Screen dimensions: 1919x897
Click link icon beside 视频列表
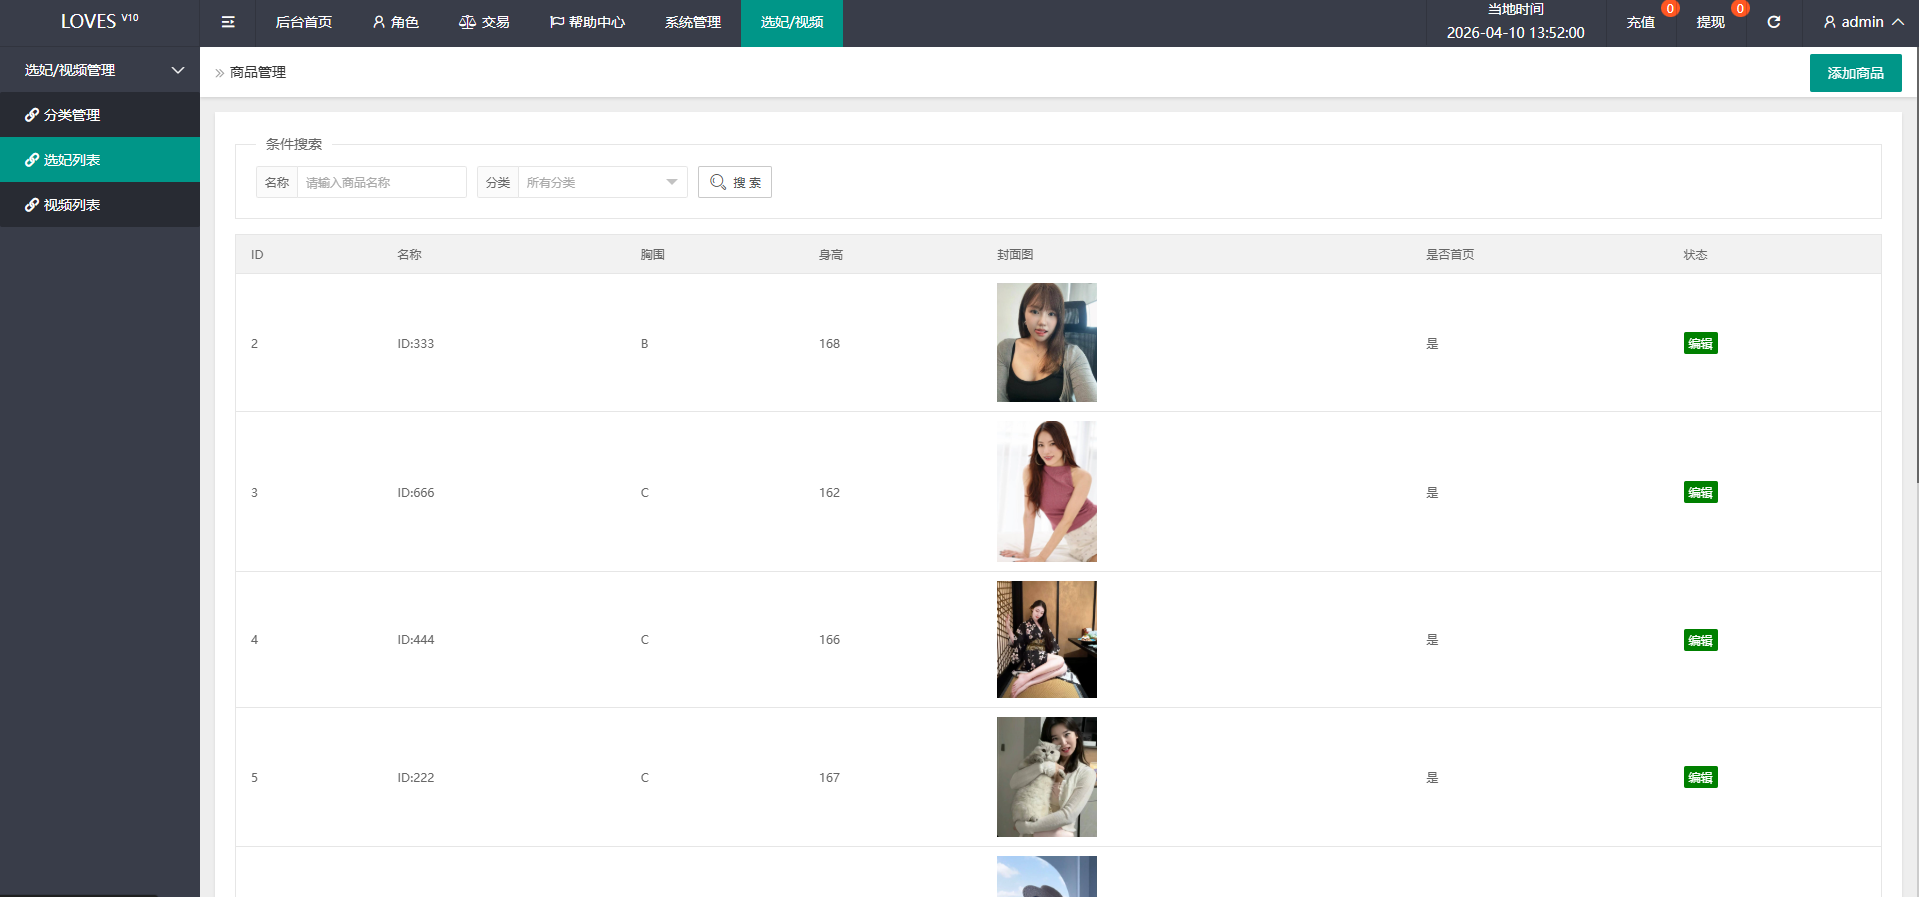[x=32, y=205]
